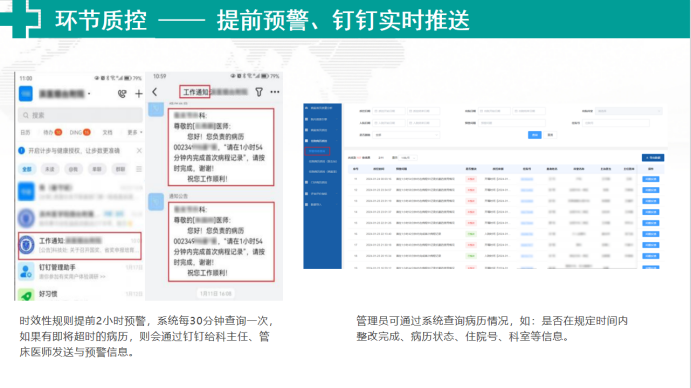
Task: Tap the green 好习惯 rocket icon
Action: pyautogui.click(x=26, y=295)
